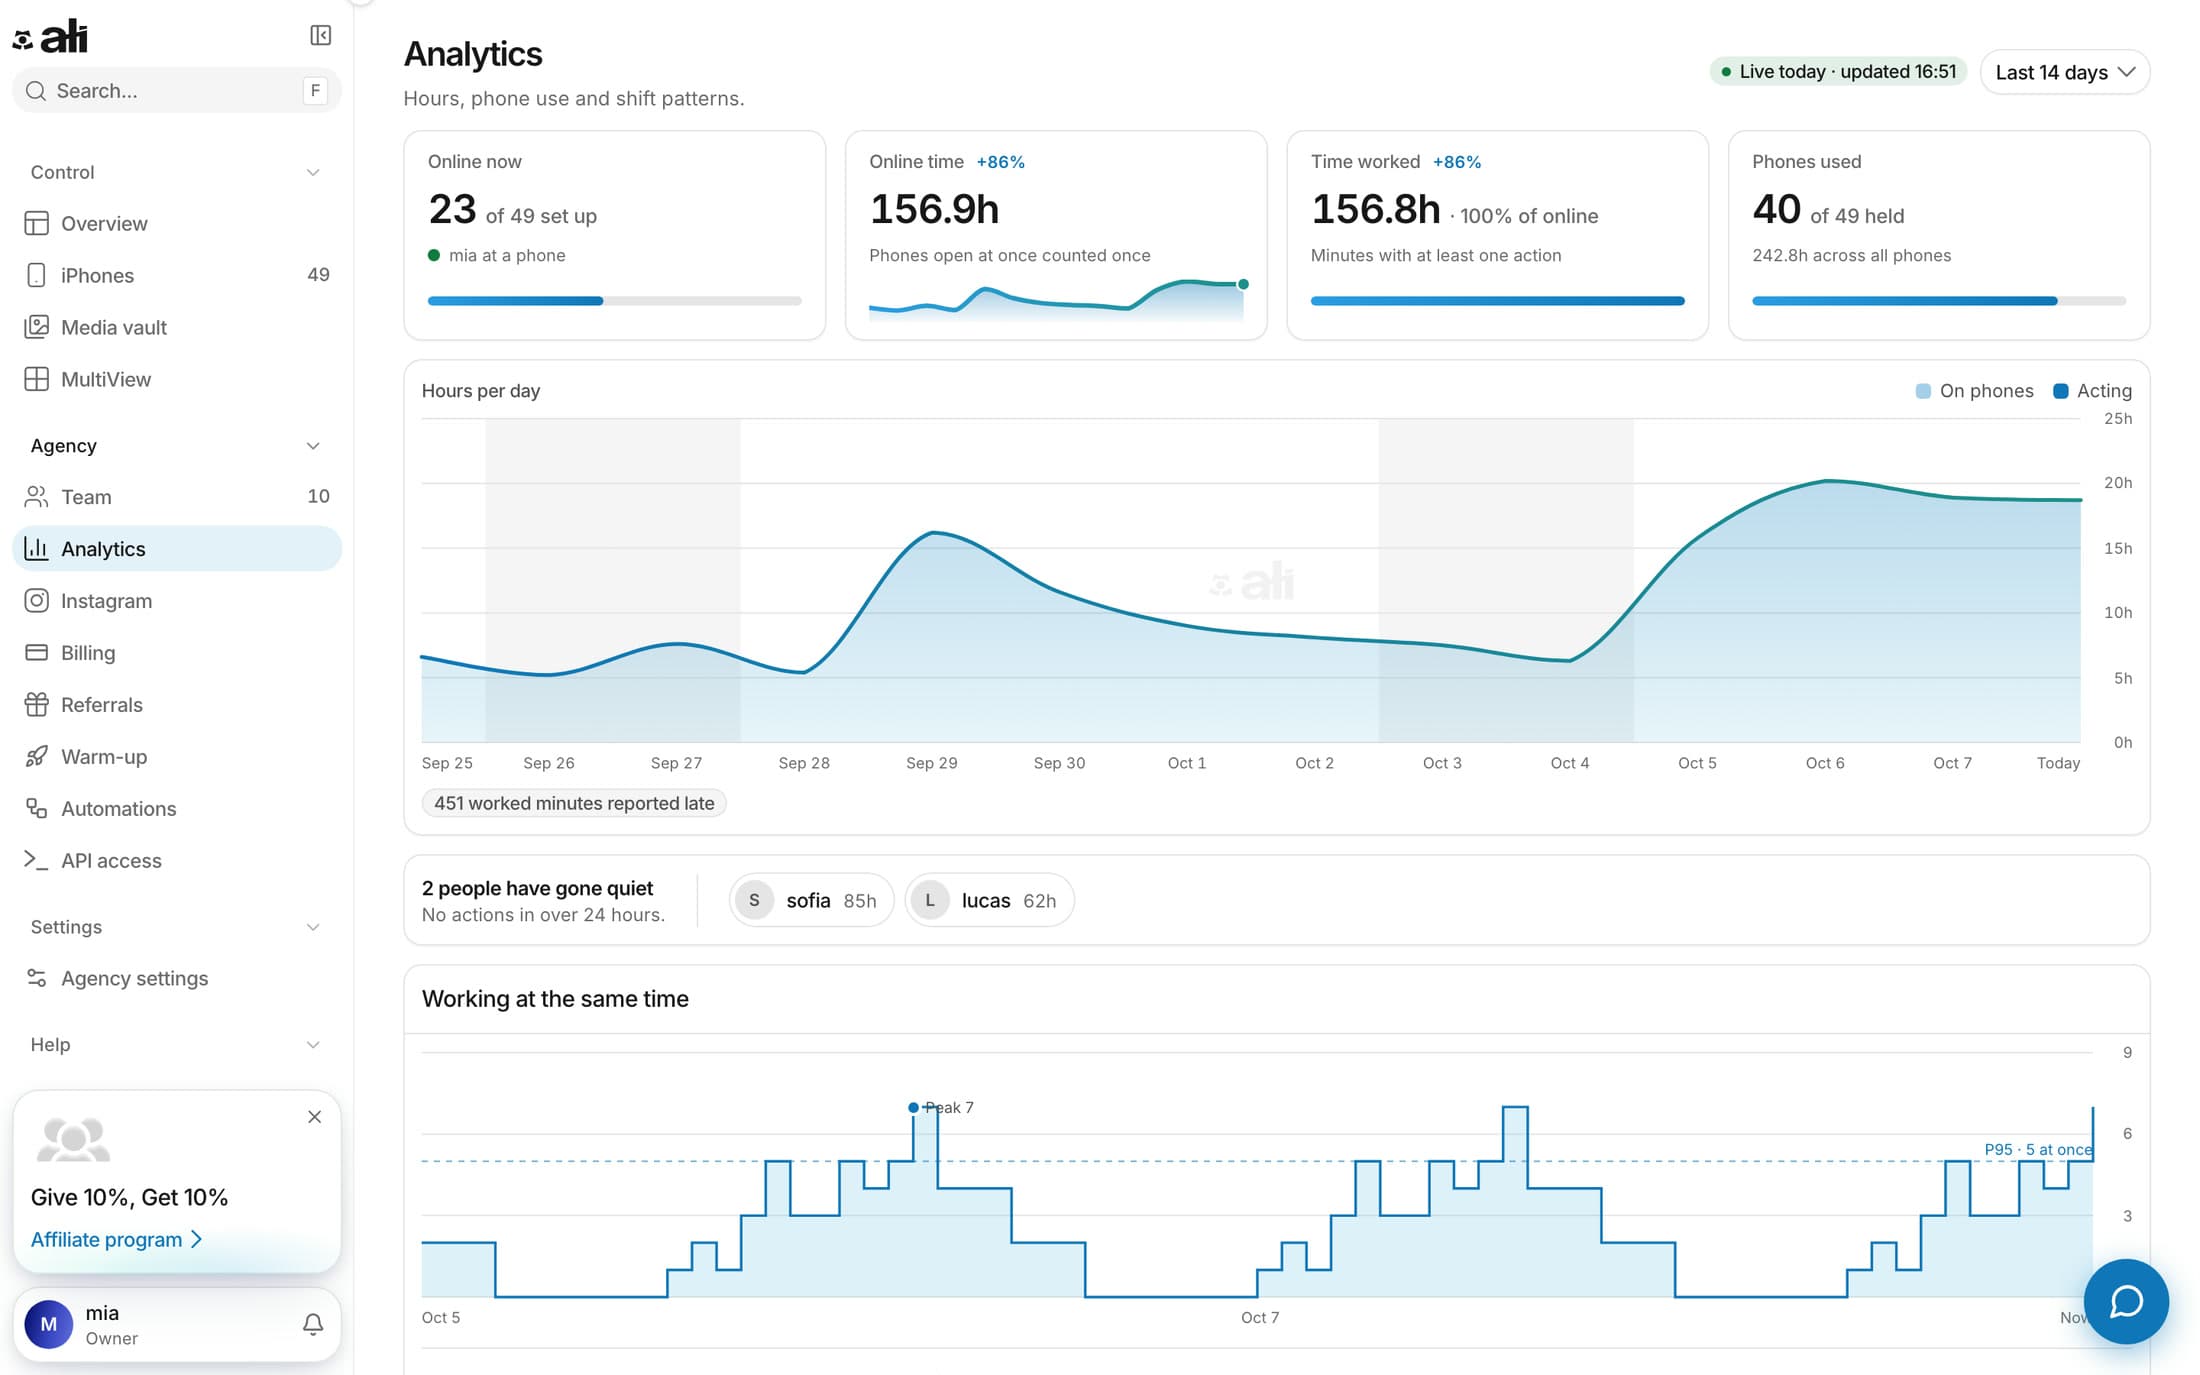Open the Team people icon
Screen dimensions: 2200x1375
37,497
